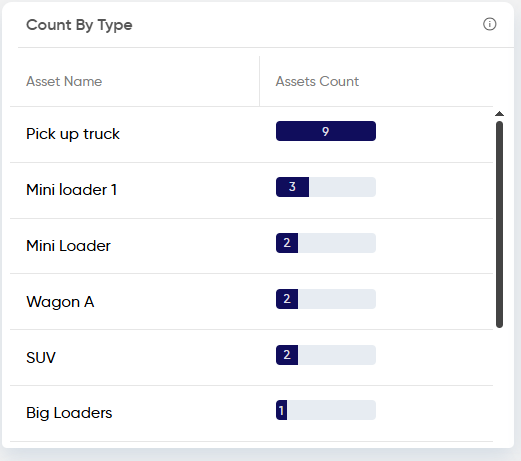The image size is (521, 461).
Task: Select the Big Loaders row
Action: (251, 413)
